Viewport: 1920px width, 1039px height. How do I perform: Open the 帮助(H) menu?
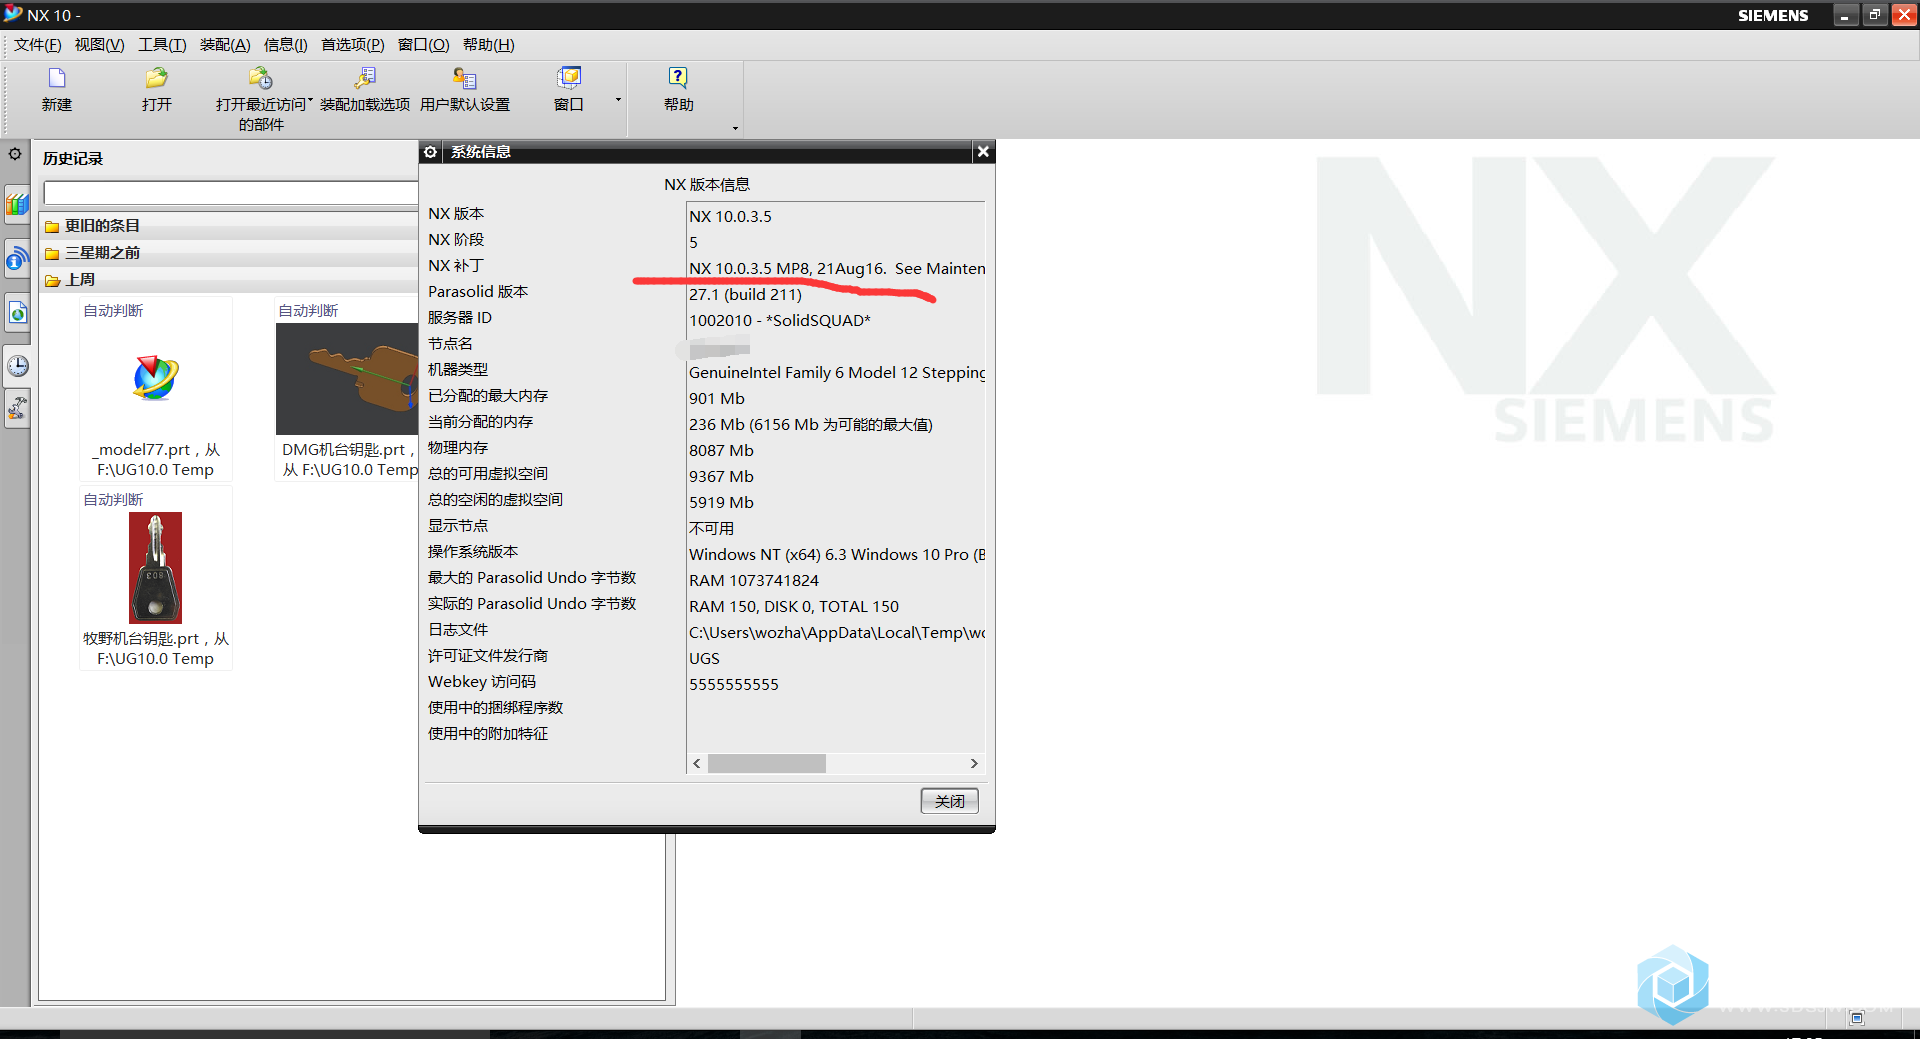pos(488,45)
